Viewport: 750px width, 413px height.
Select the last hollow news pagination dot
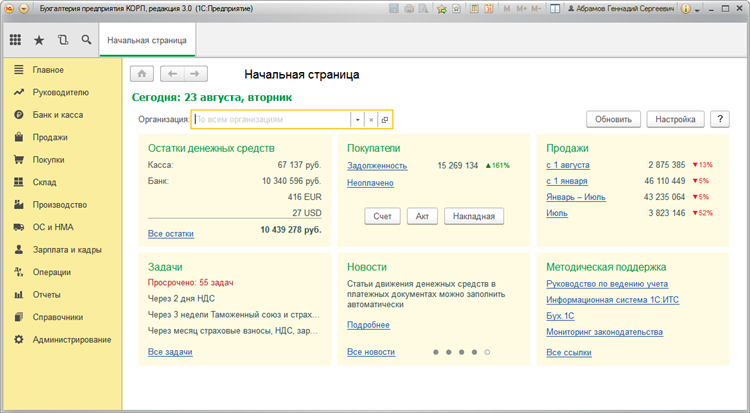point(487,352)
